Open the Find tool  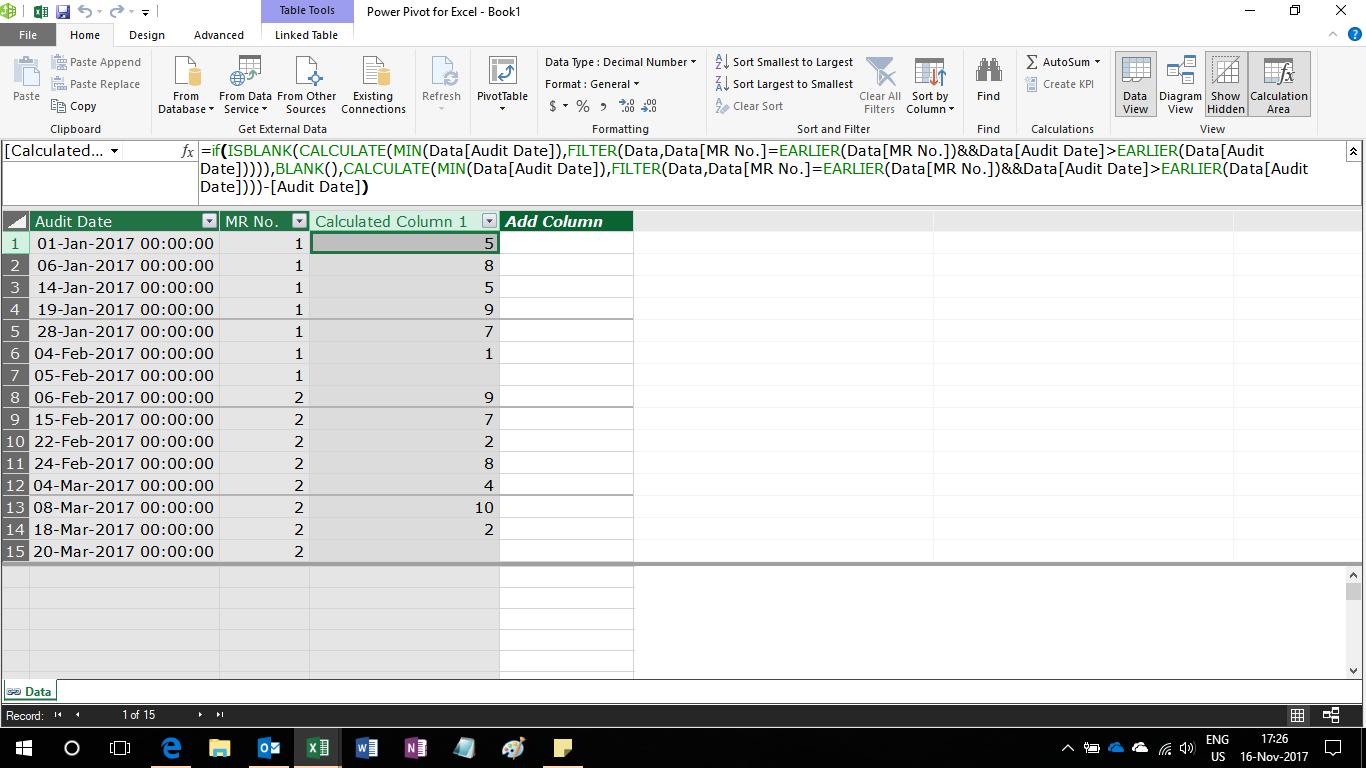pyautogui.click(x=988, y=80)
